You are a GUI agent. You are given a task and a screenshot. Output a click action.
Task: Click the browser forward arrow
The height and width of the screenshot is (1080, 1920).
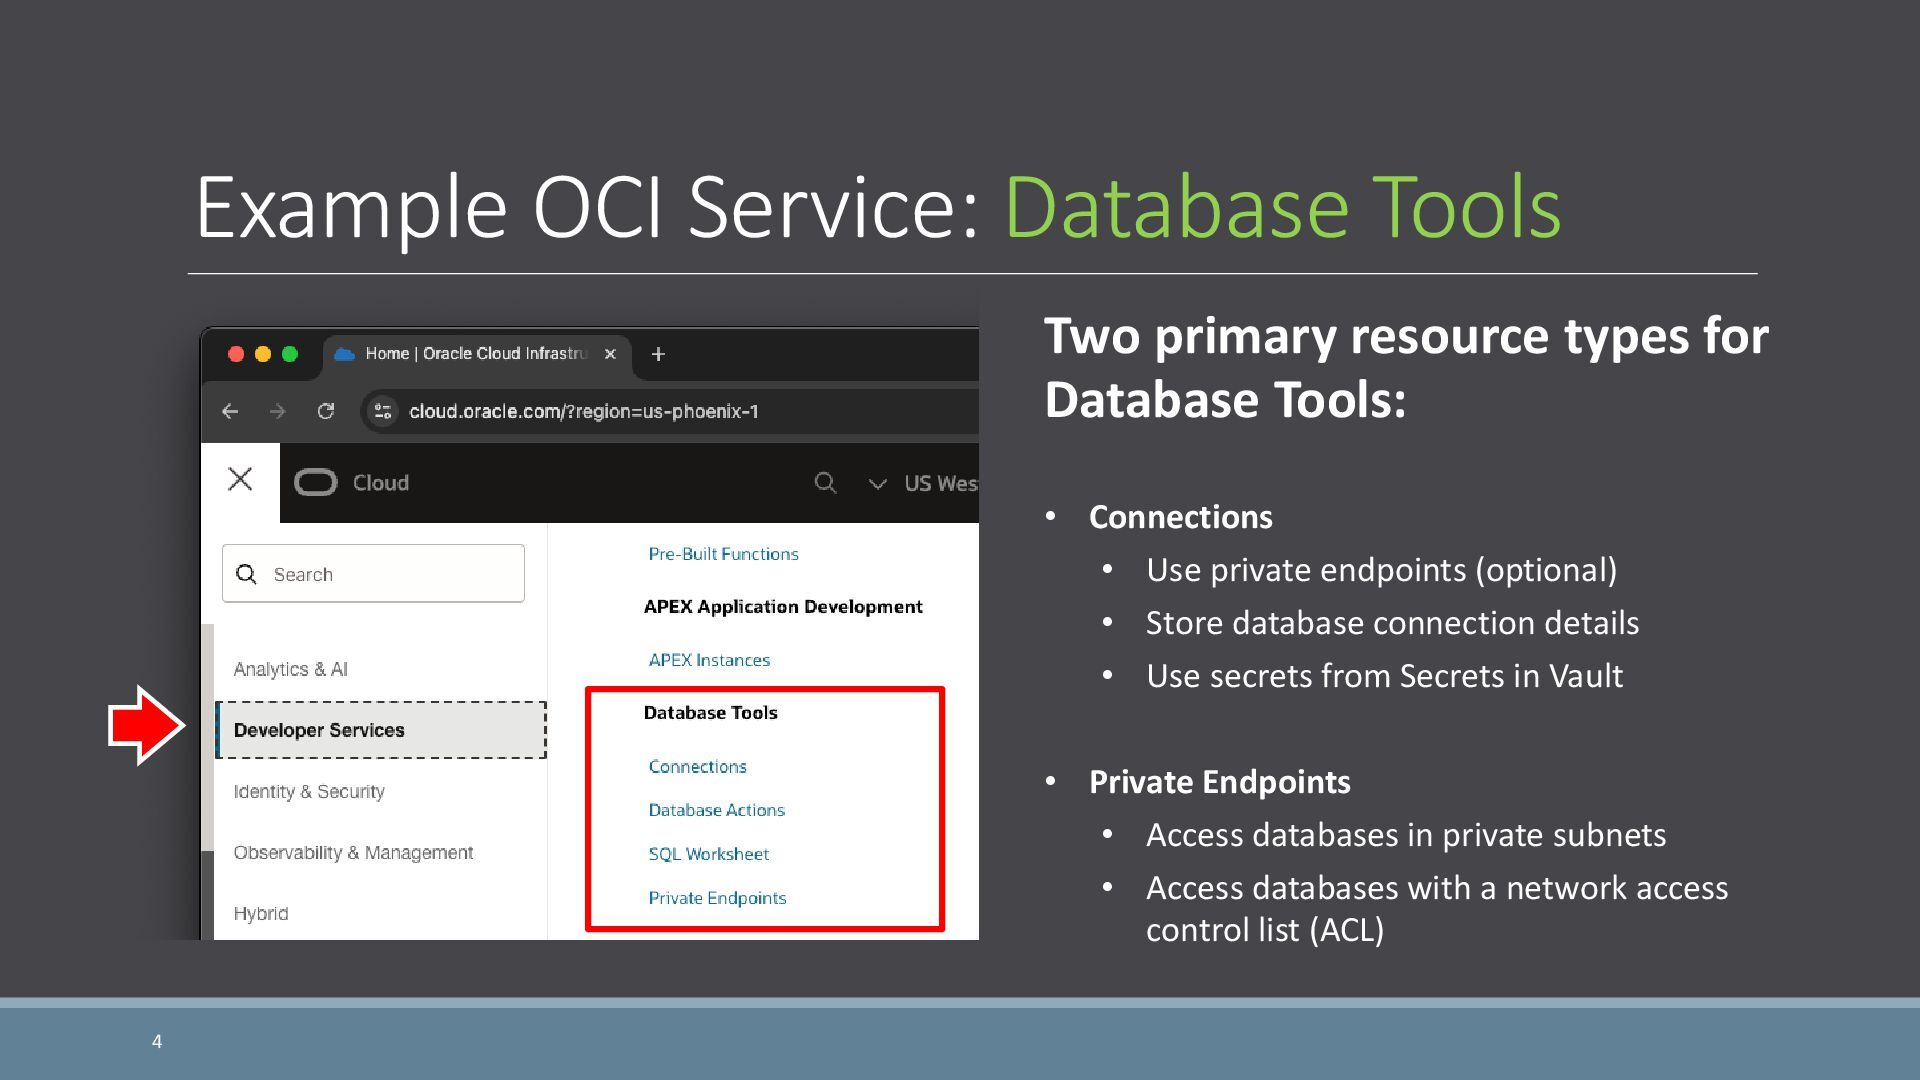click(278, 411)
